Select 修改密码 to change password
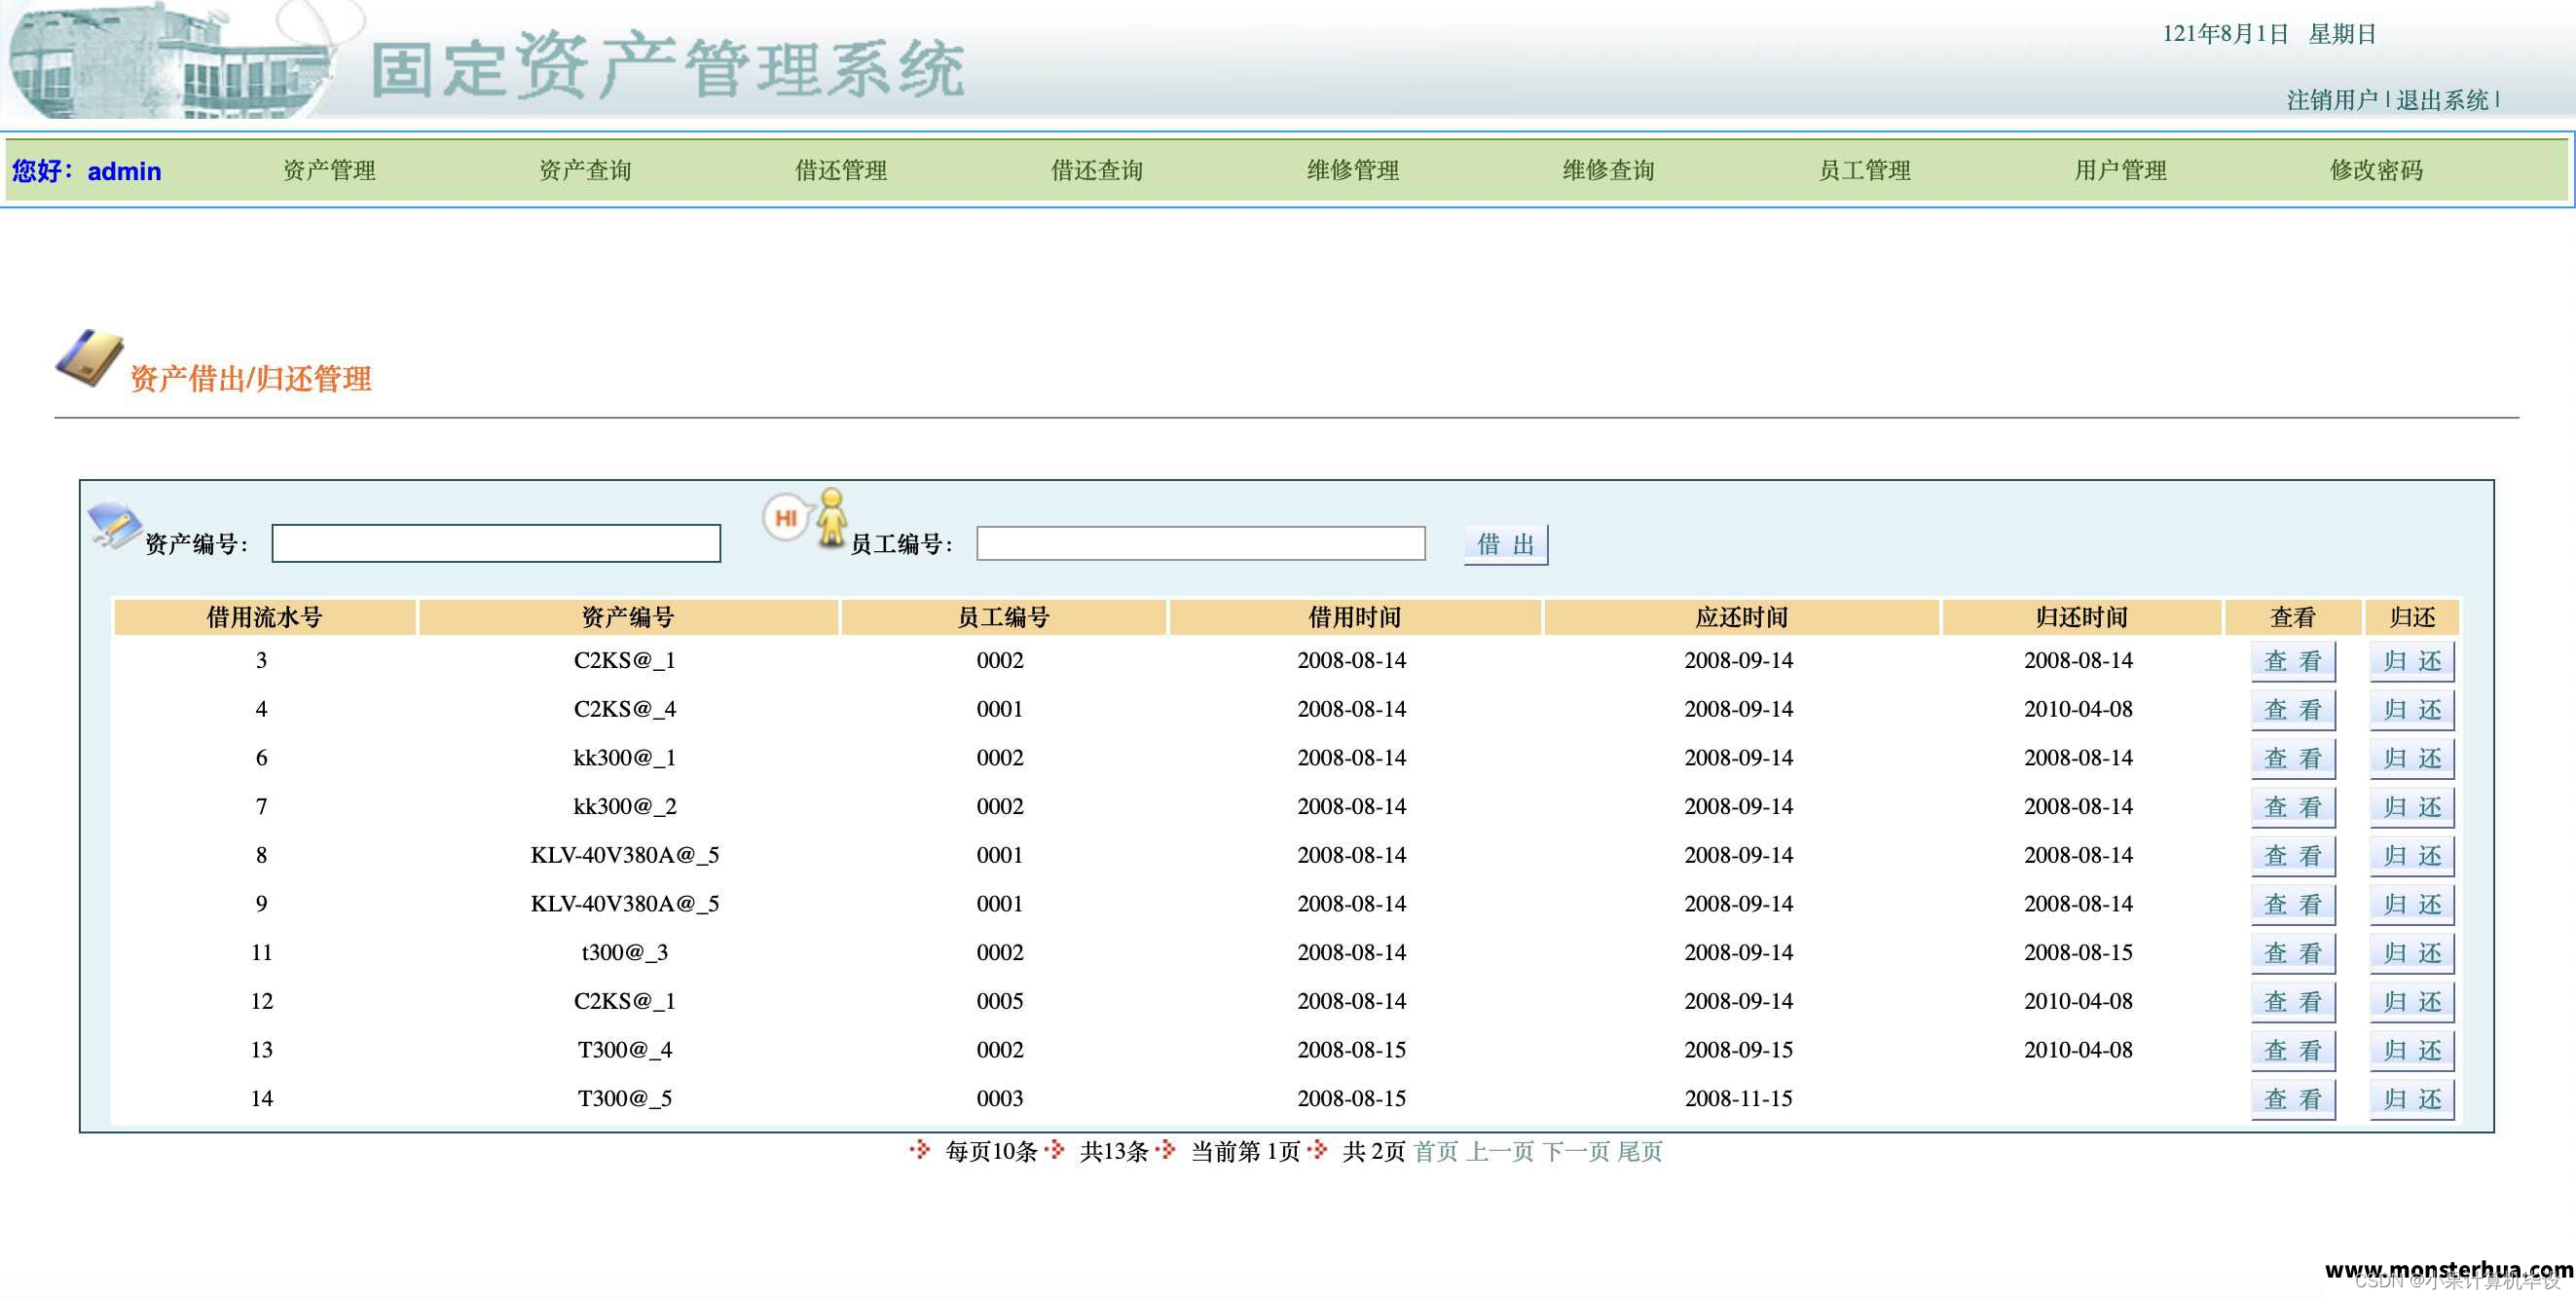 click(x=2378, y=170)
